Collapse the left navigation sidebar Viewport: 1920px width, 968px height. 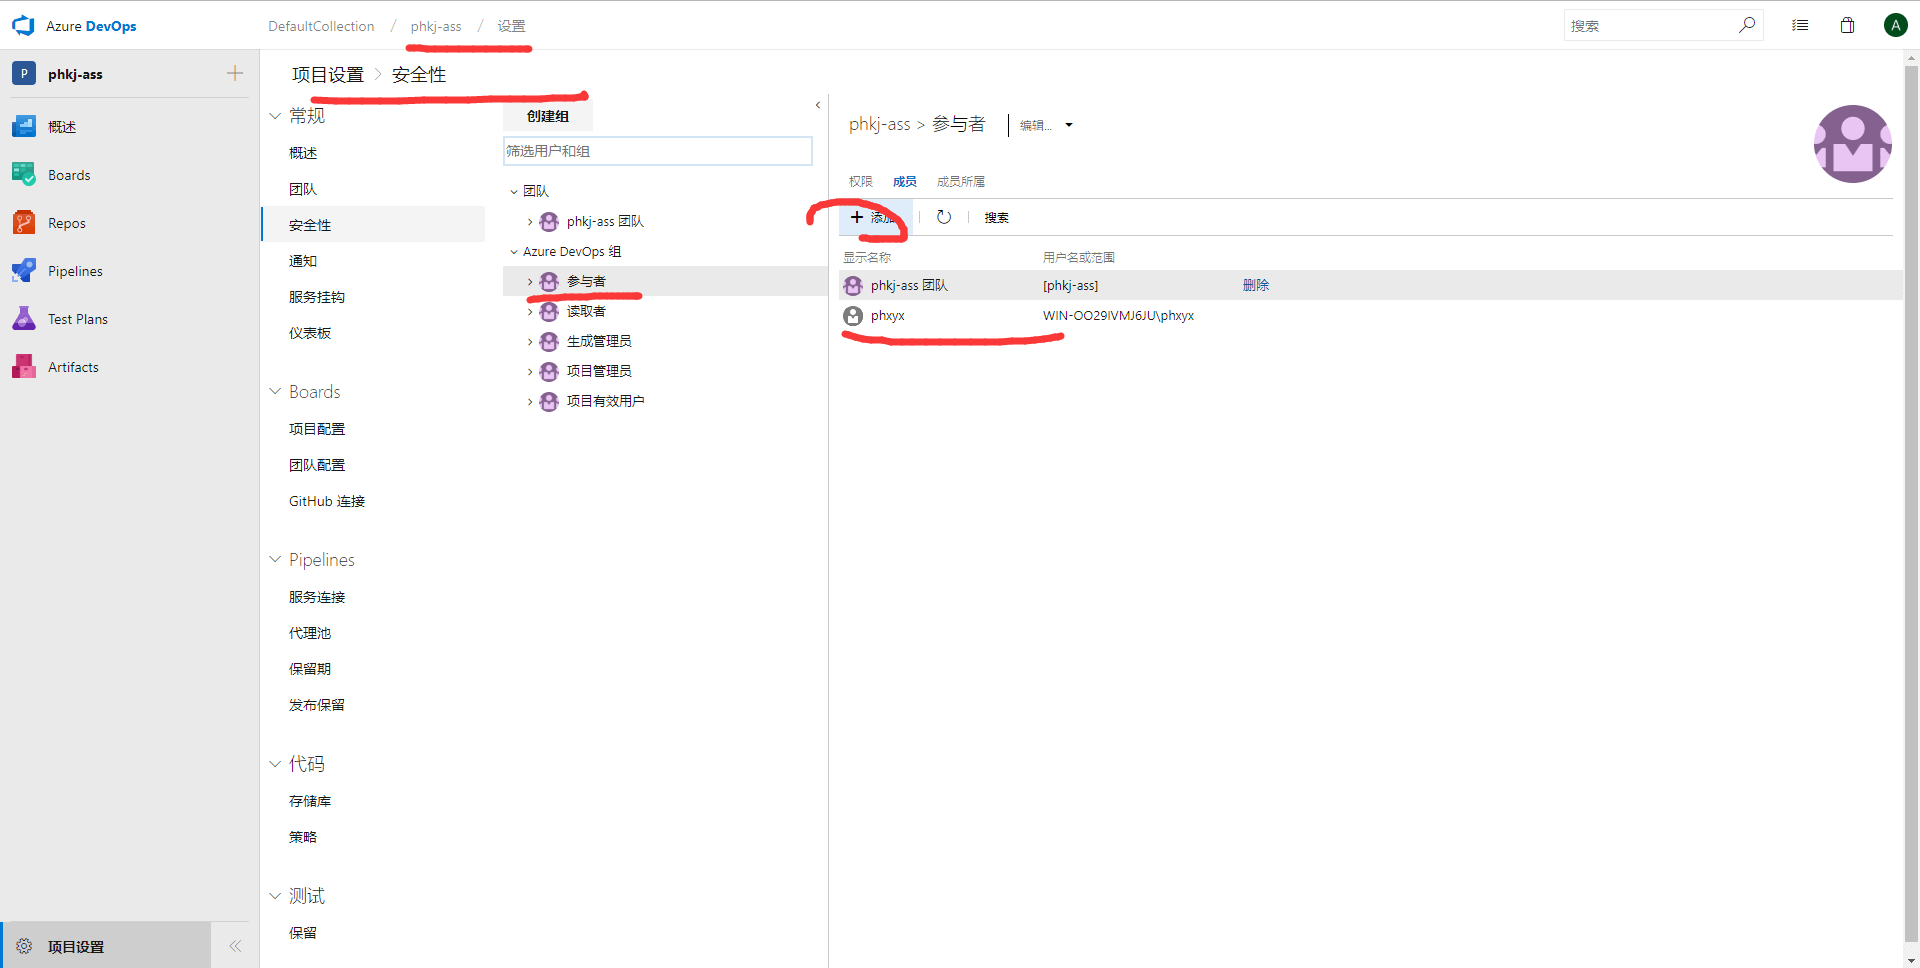(235, 946)
